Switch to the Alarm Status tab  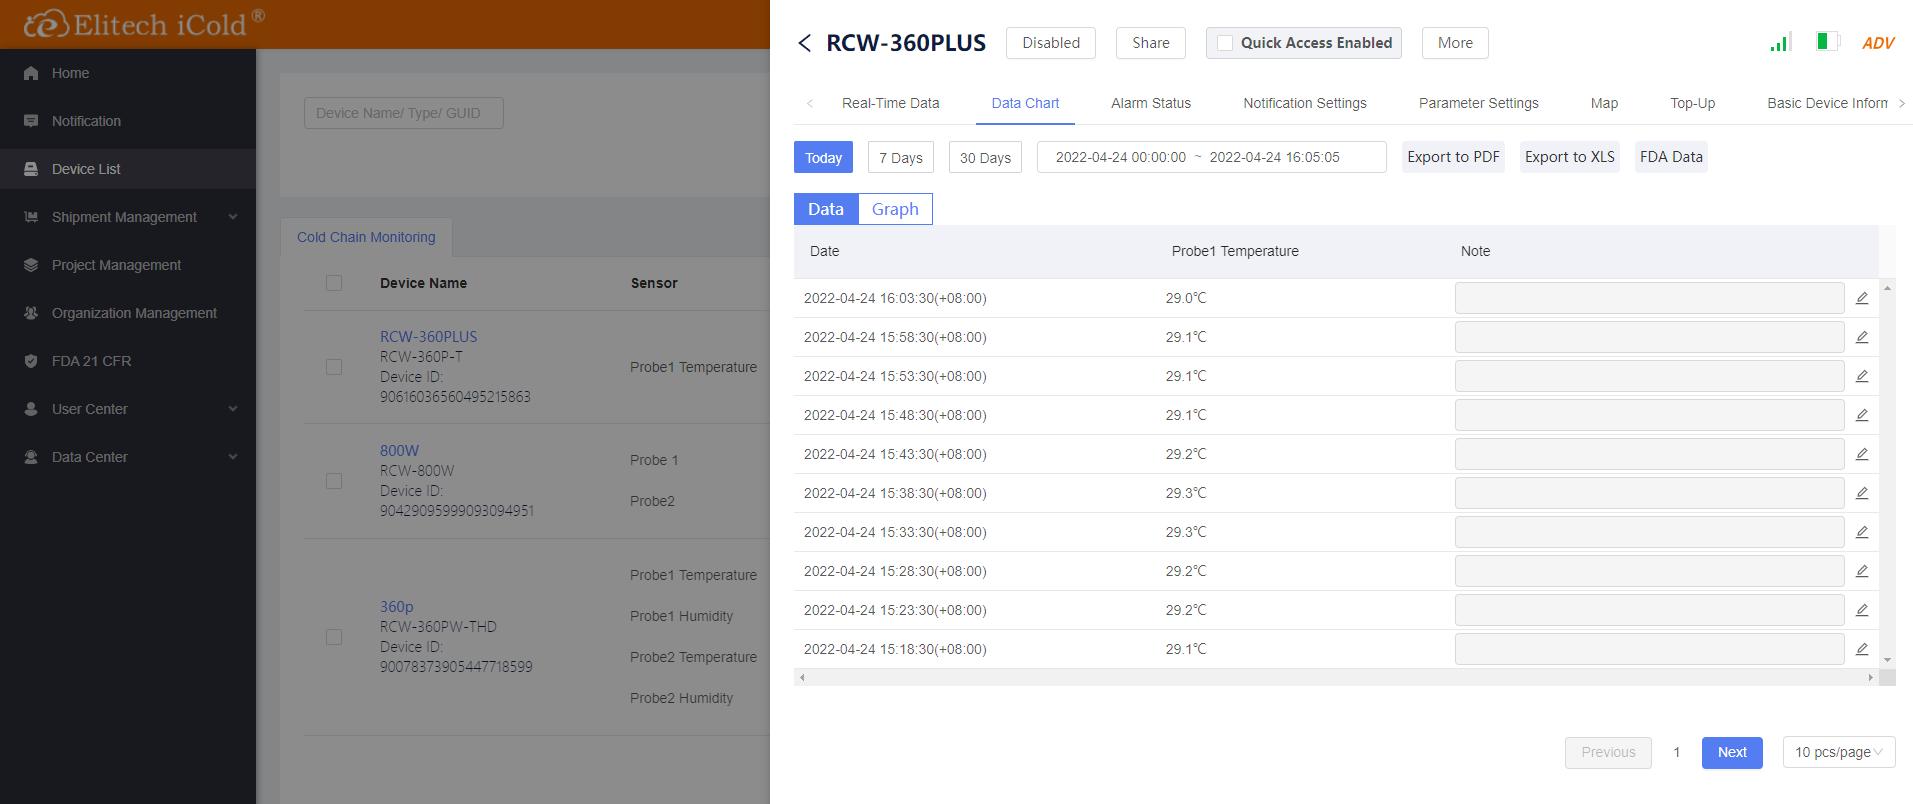pos(1151,103)
